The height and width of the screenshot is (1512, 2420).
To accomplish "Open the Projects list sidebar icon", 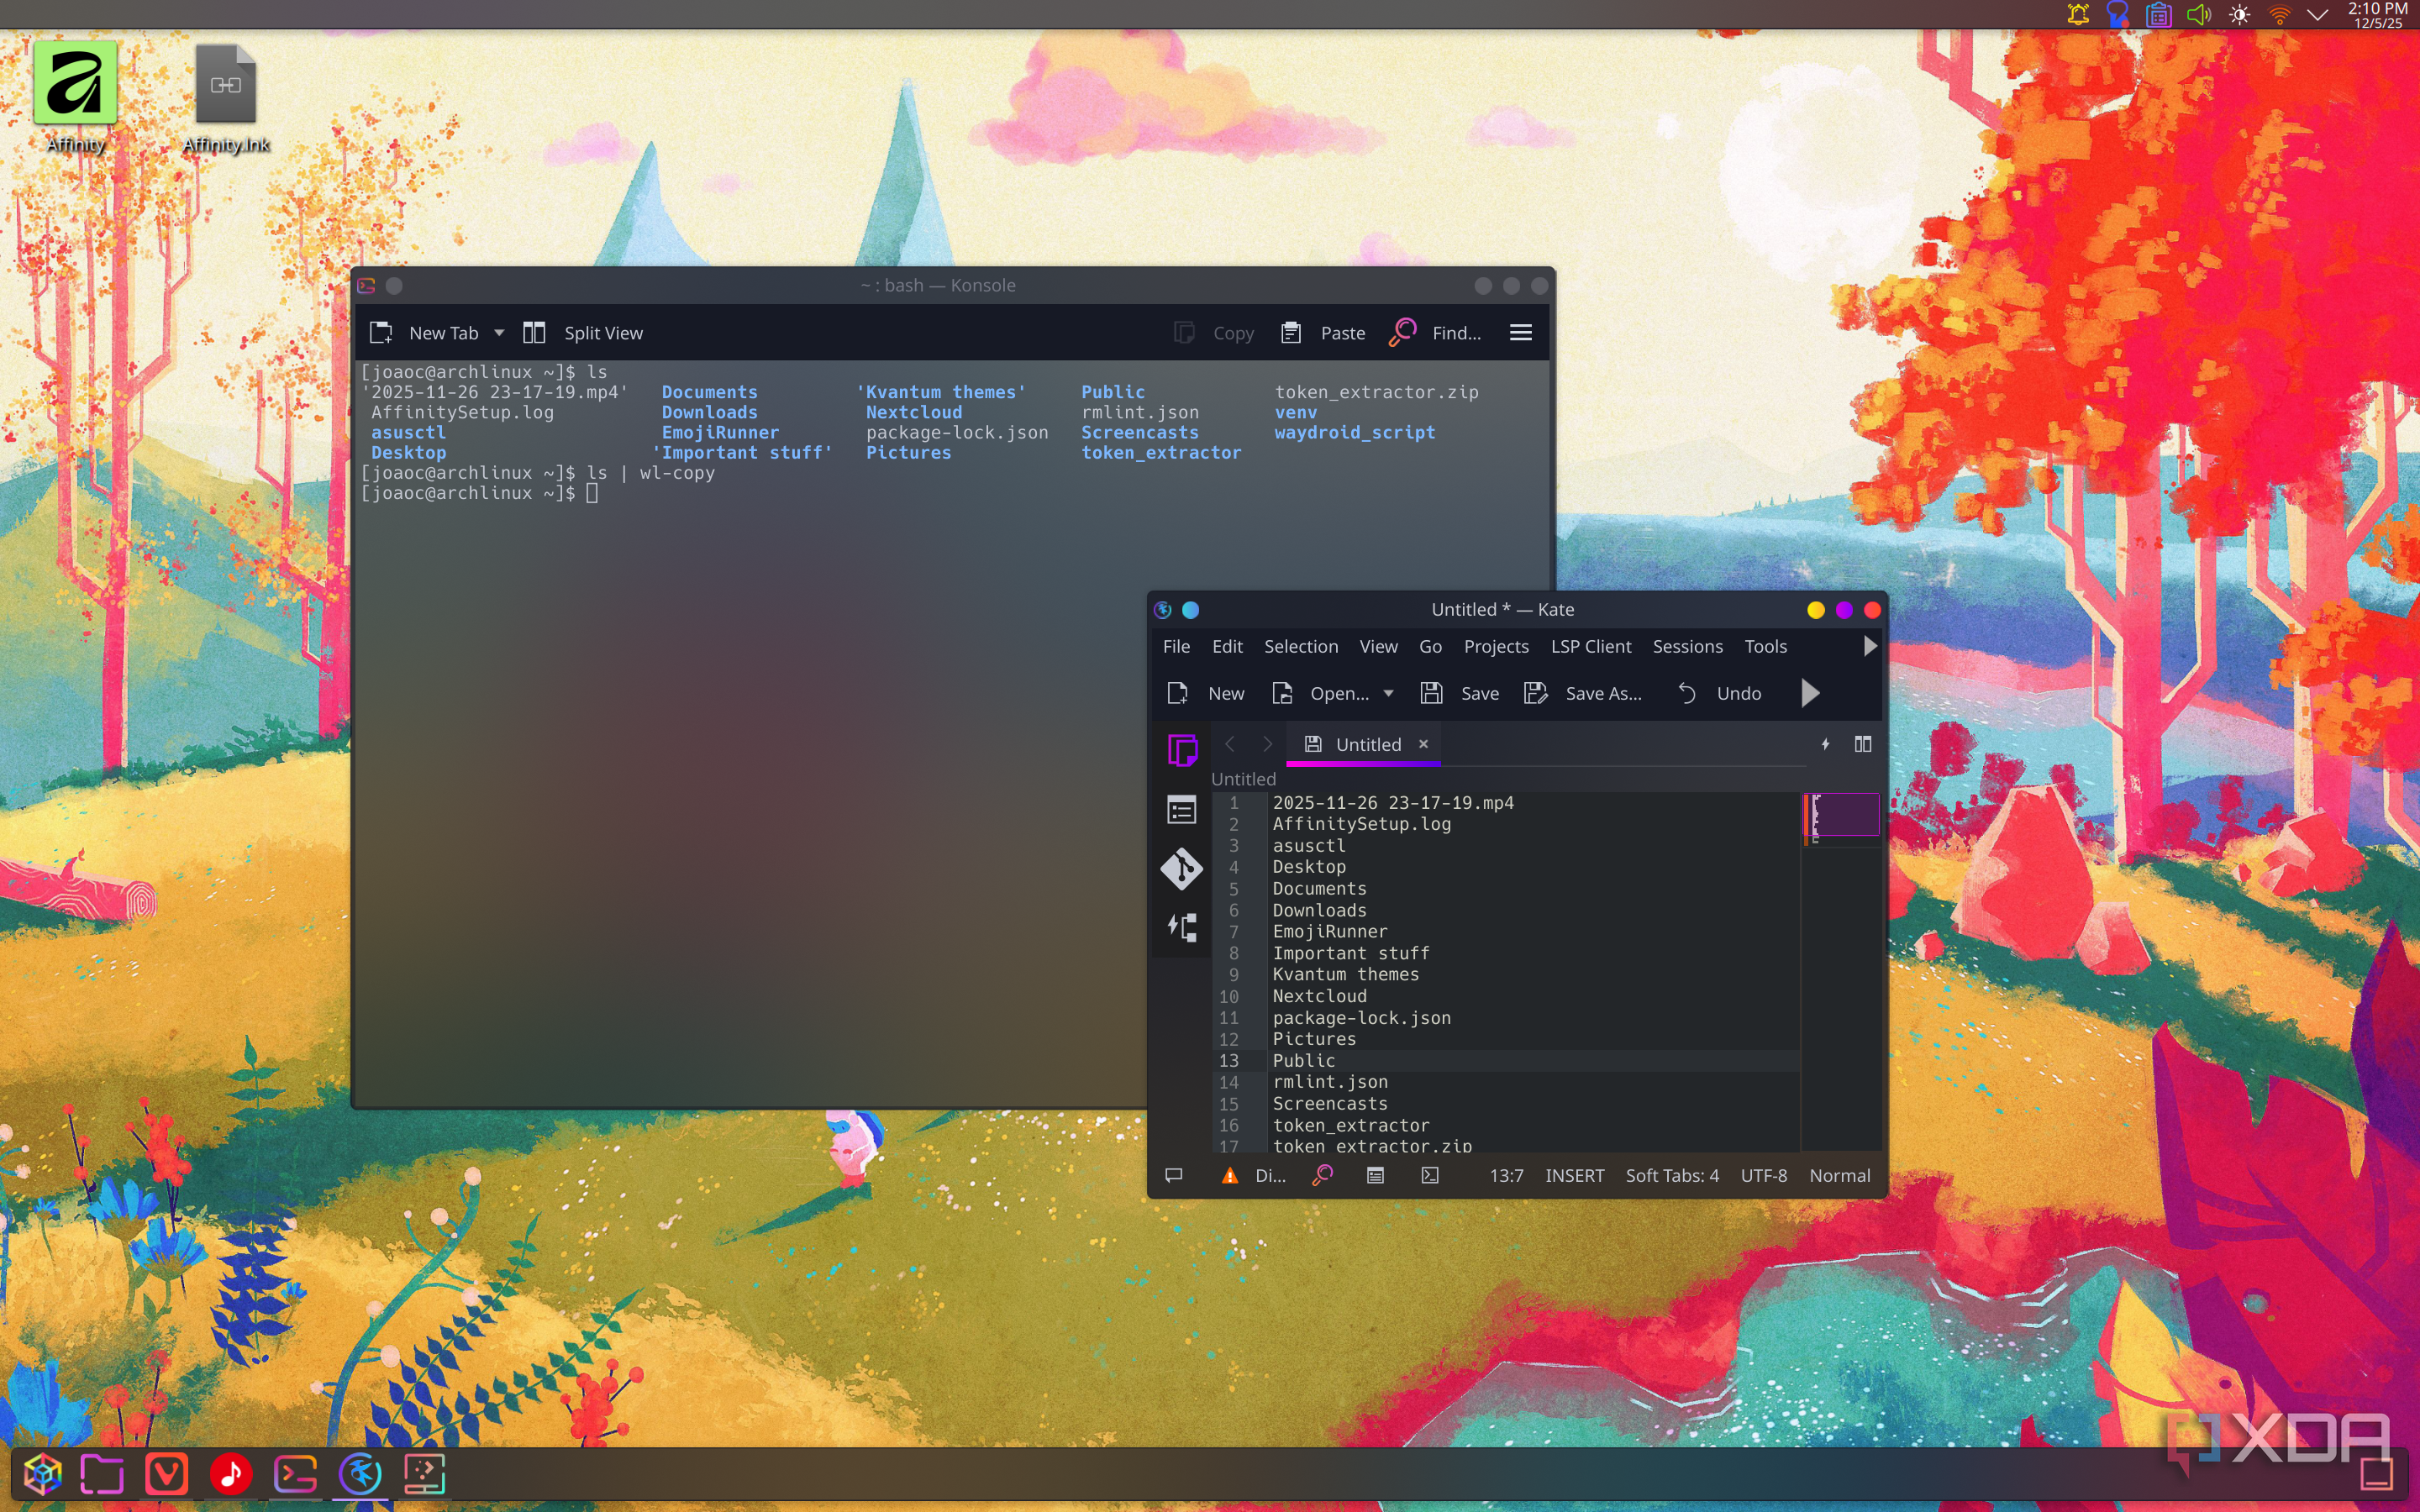I will click(x=1182, y=809).
